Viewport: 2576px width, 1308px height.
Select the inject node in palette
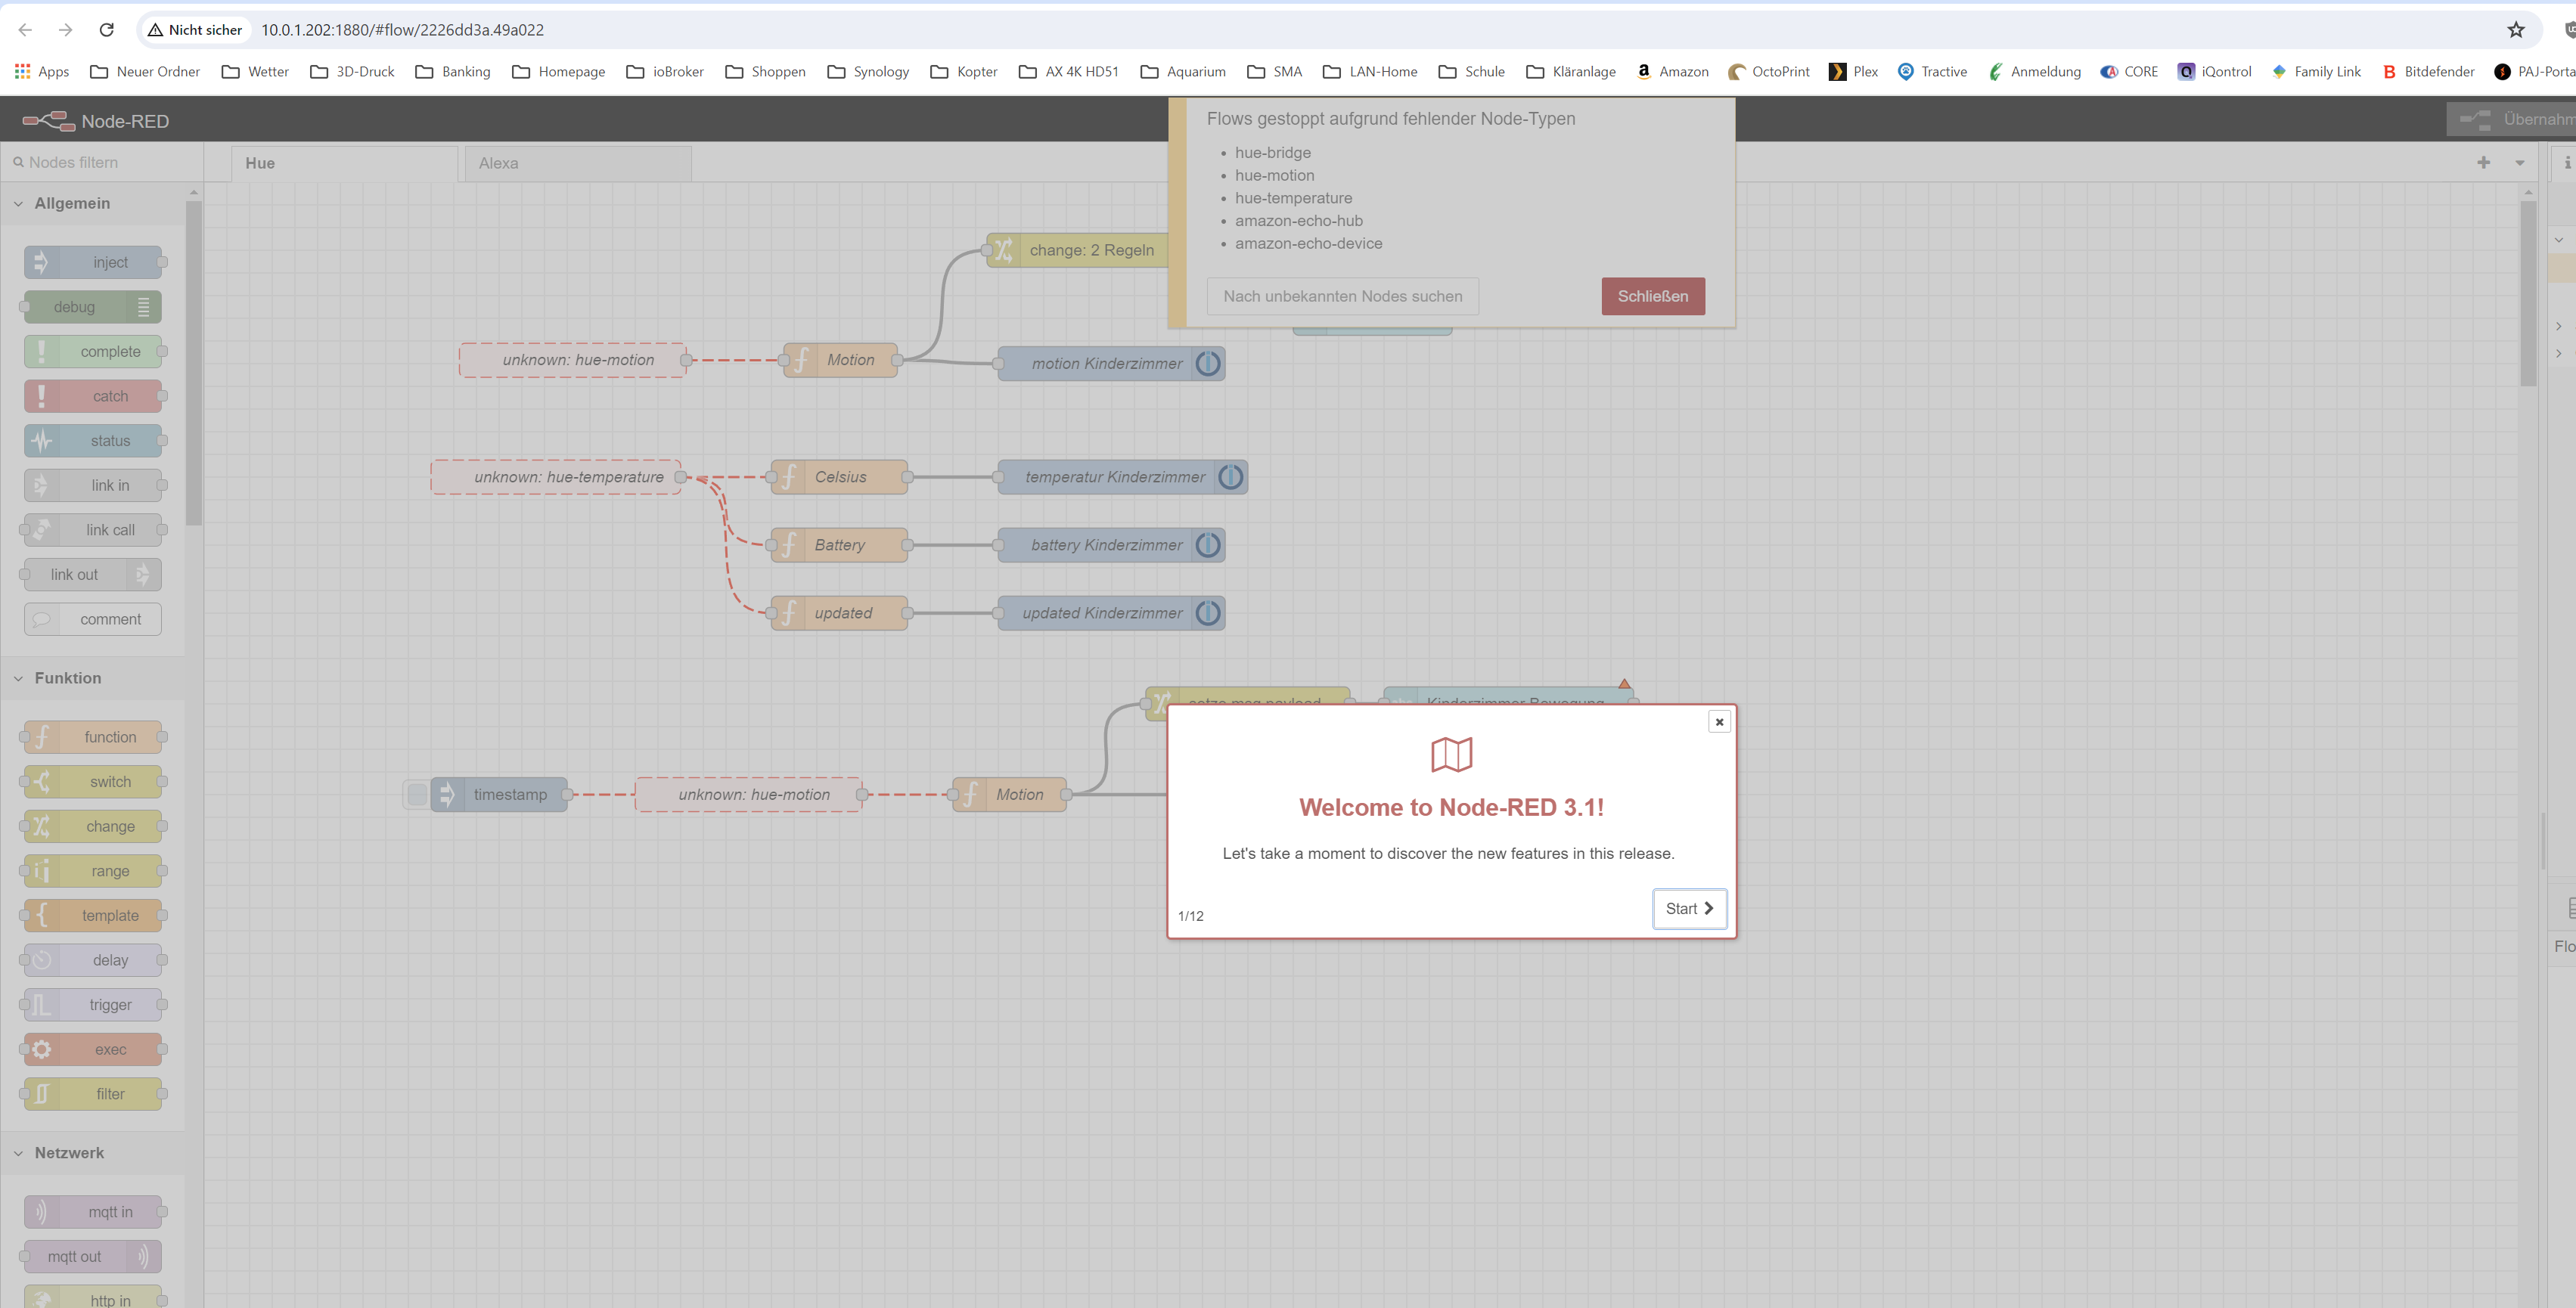93,262
